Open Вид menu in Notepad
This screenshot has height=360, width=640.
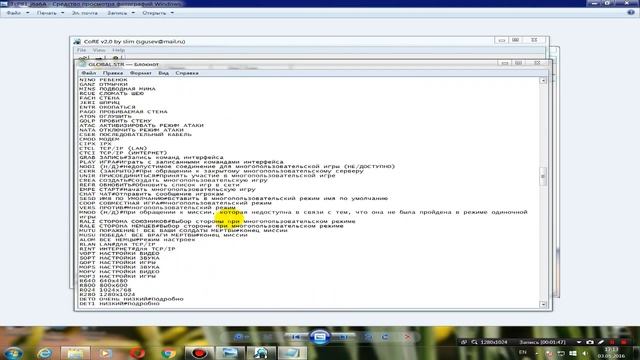coord(163,73)
